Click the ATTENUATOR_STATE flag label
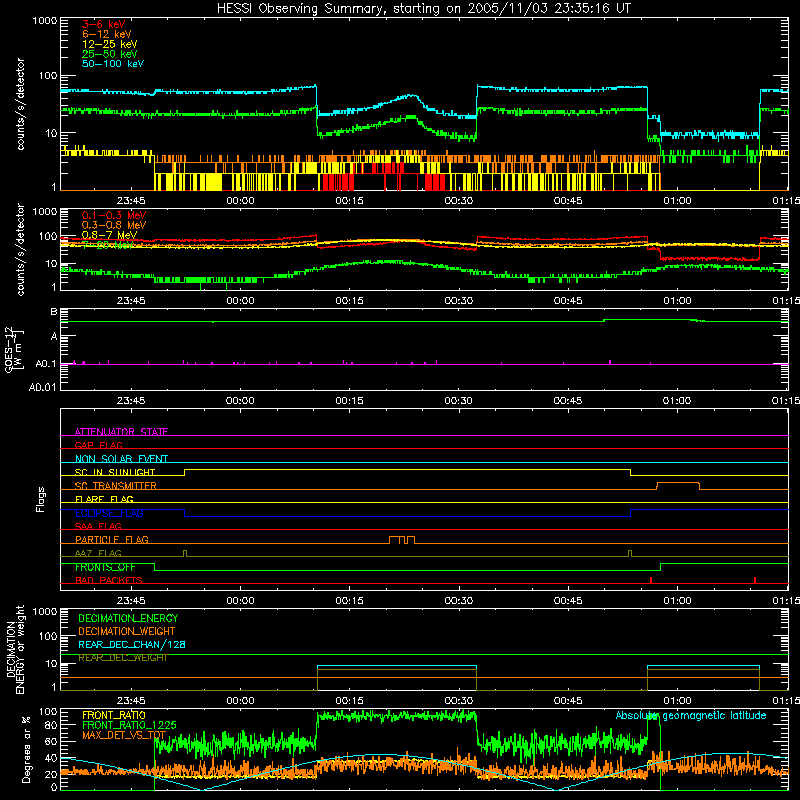Image resolution: width=800 pixels, height=800 pixels. (121, 432)
